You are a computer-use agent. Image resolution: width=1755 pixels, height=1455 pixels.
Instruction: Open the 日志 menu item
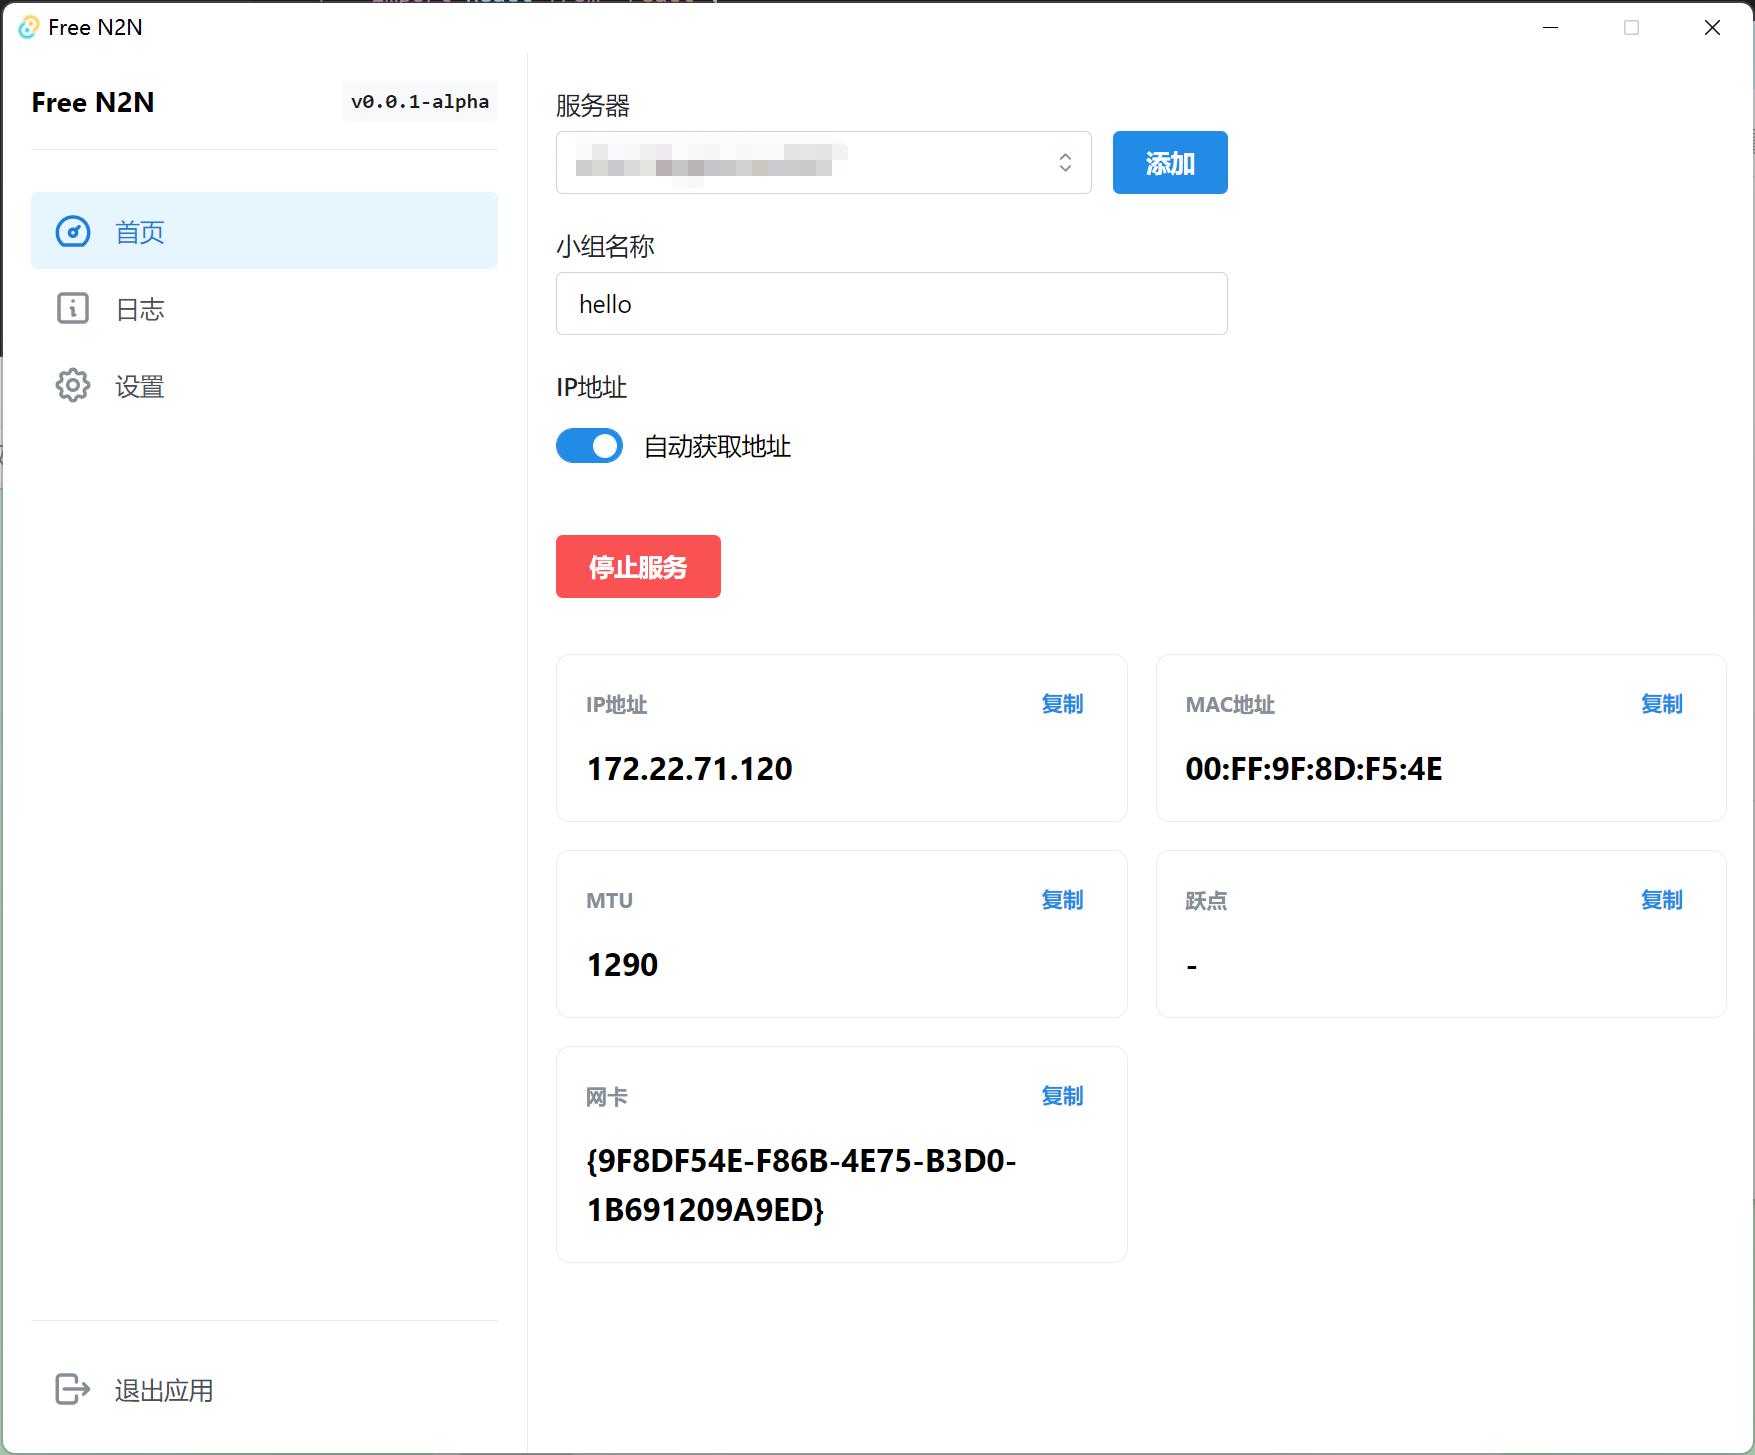[x=264, y=308]
